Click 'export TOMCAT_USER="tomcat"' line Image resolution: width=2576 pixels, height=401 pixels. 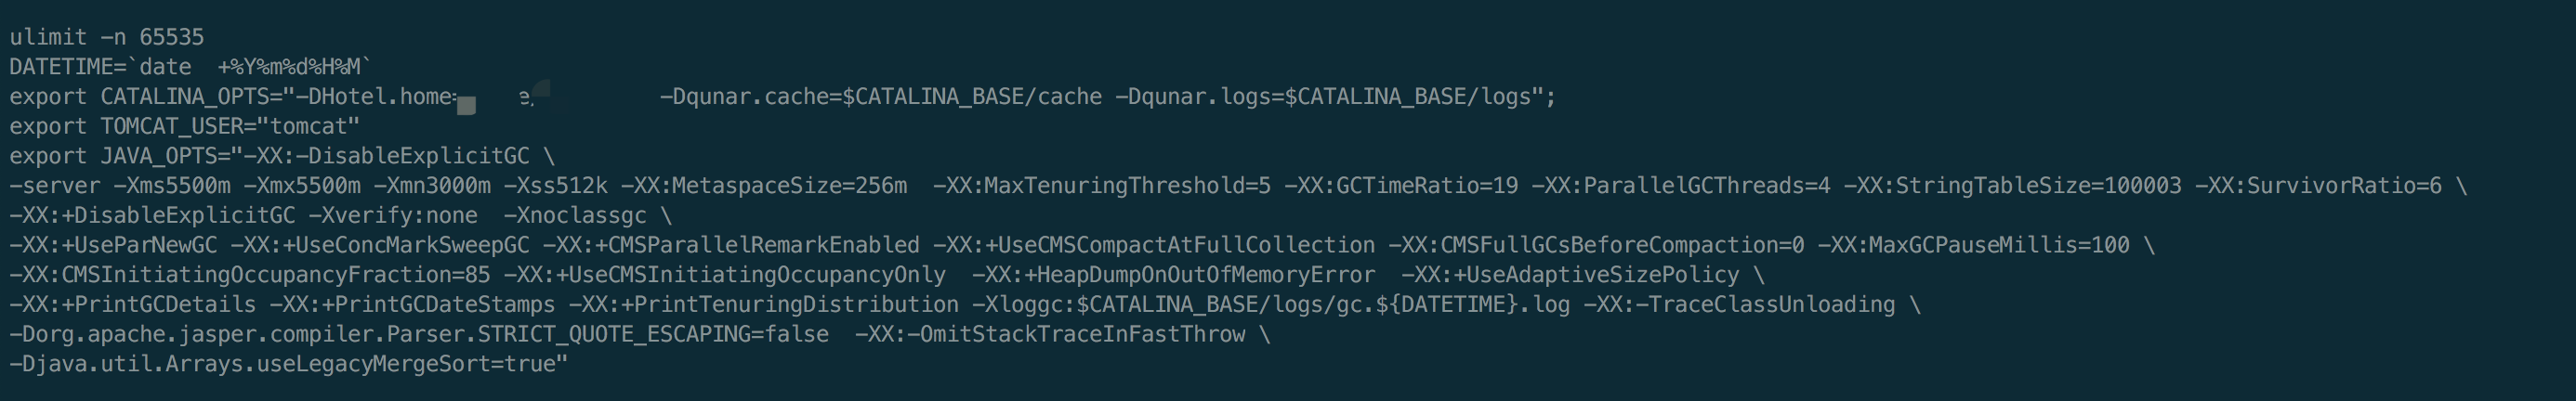[185, 127]
